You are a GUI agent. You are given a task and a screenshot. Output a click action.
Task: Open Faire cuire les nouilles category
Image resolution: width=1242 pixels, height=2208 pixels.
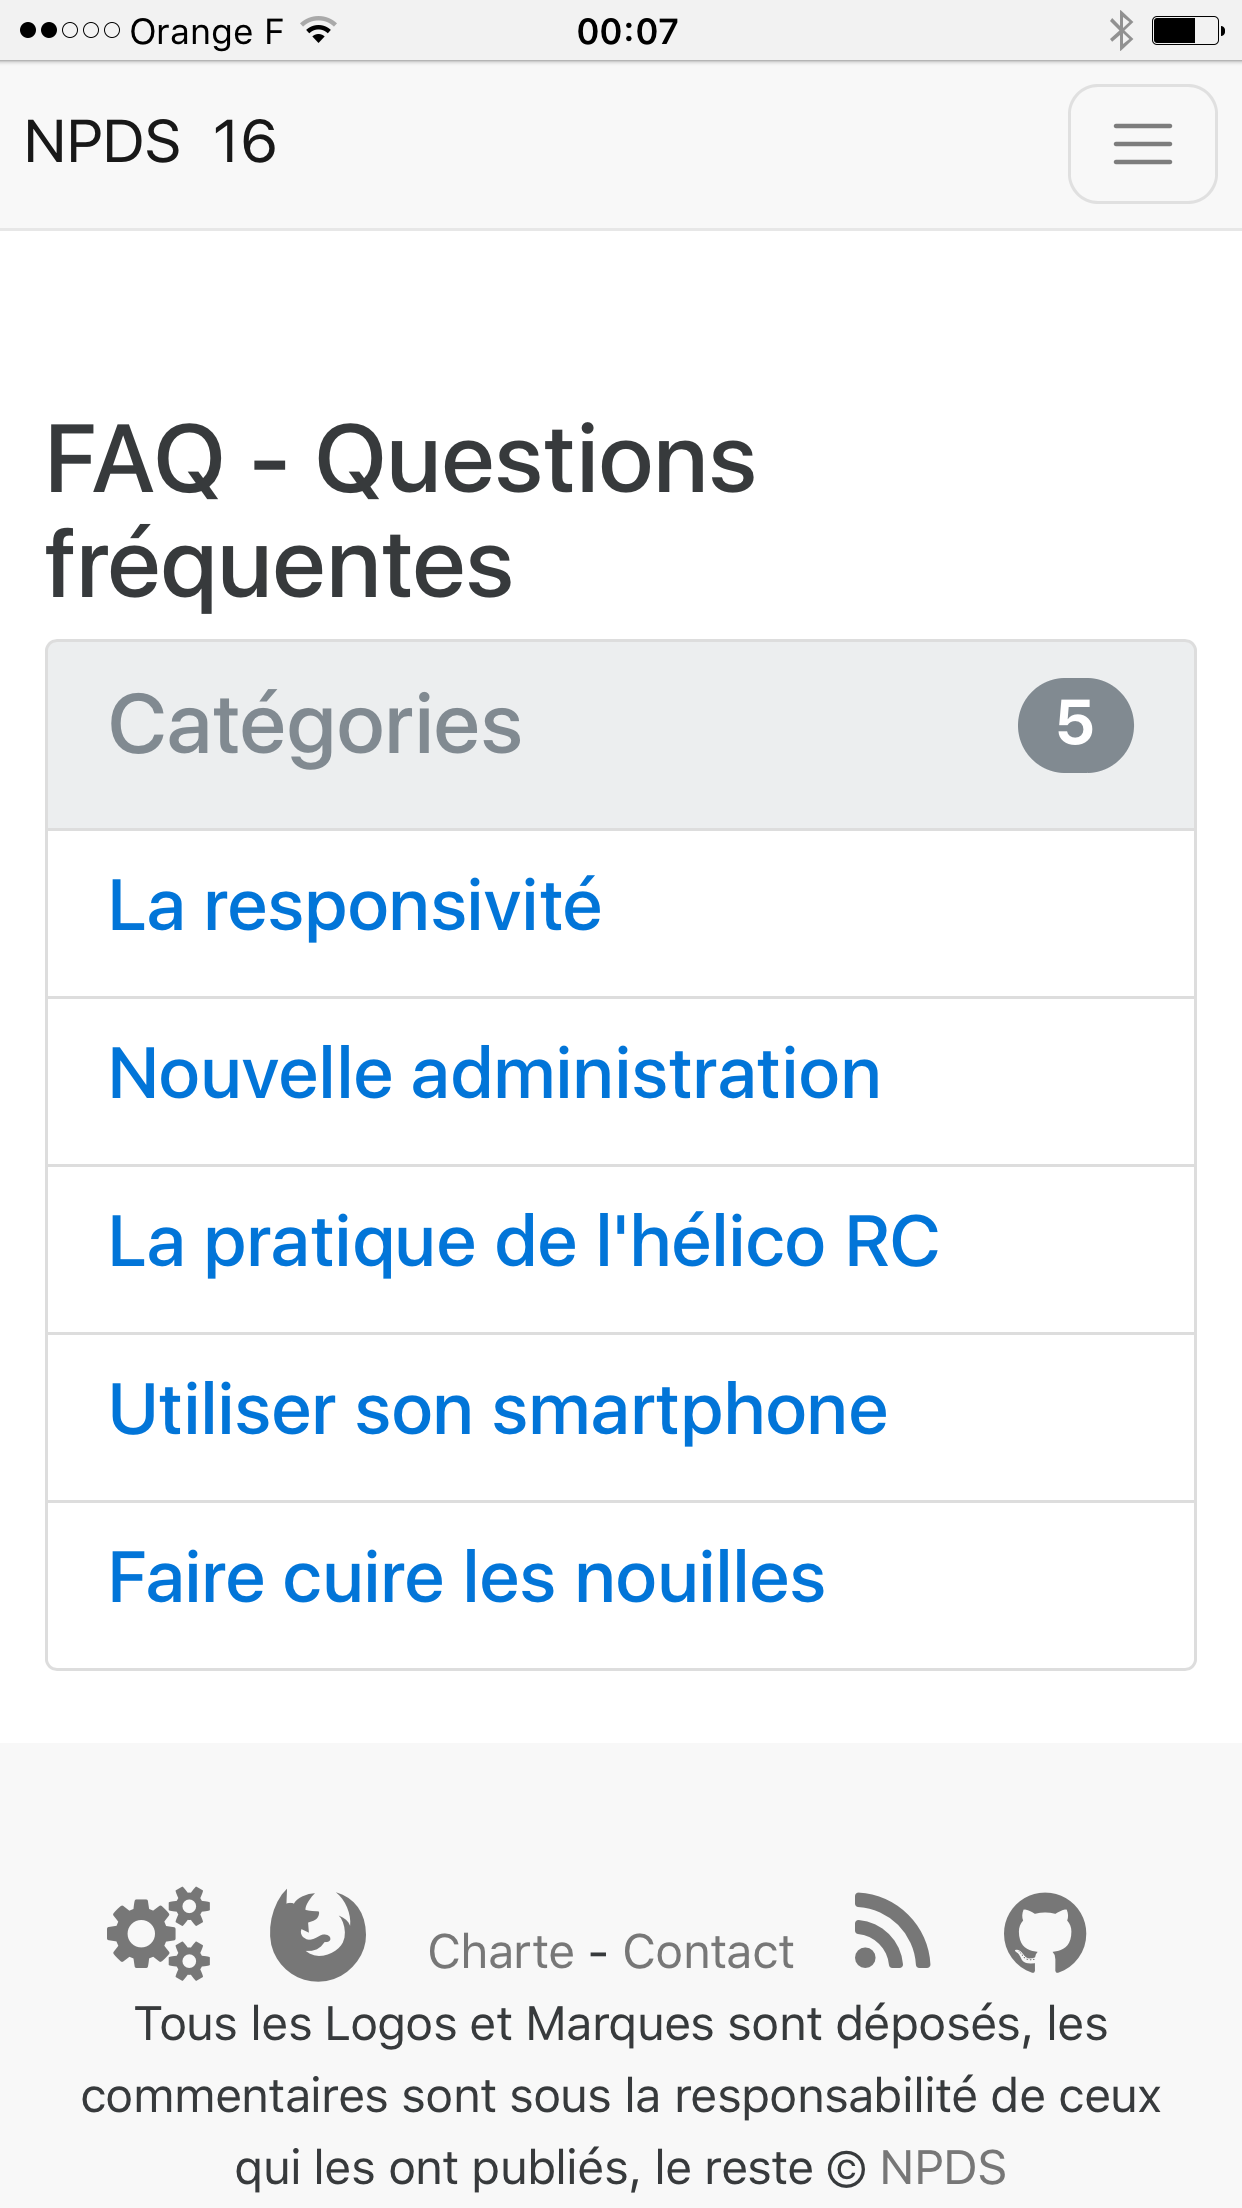click(467, 1577)
